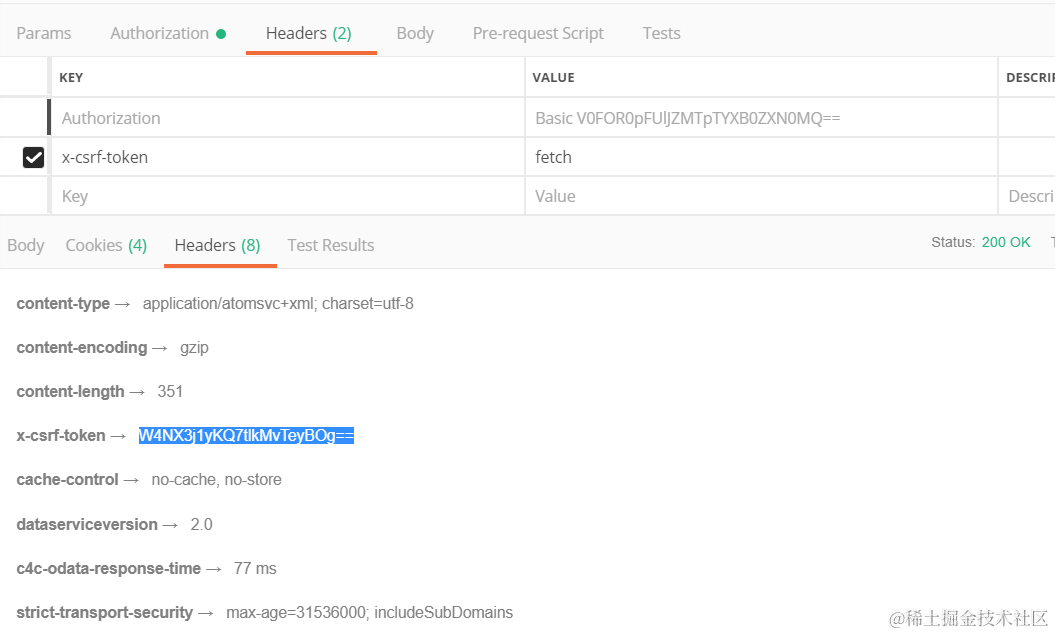The height and width of the screenshot is (635, 1055).
Task: Select the response Headers (8) tab
Action: tap(217, 246)
